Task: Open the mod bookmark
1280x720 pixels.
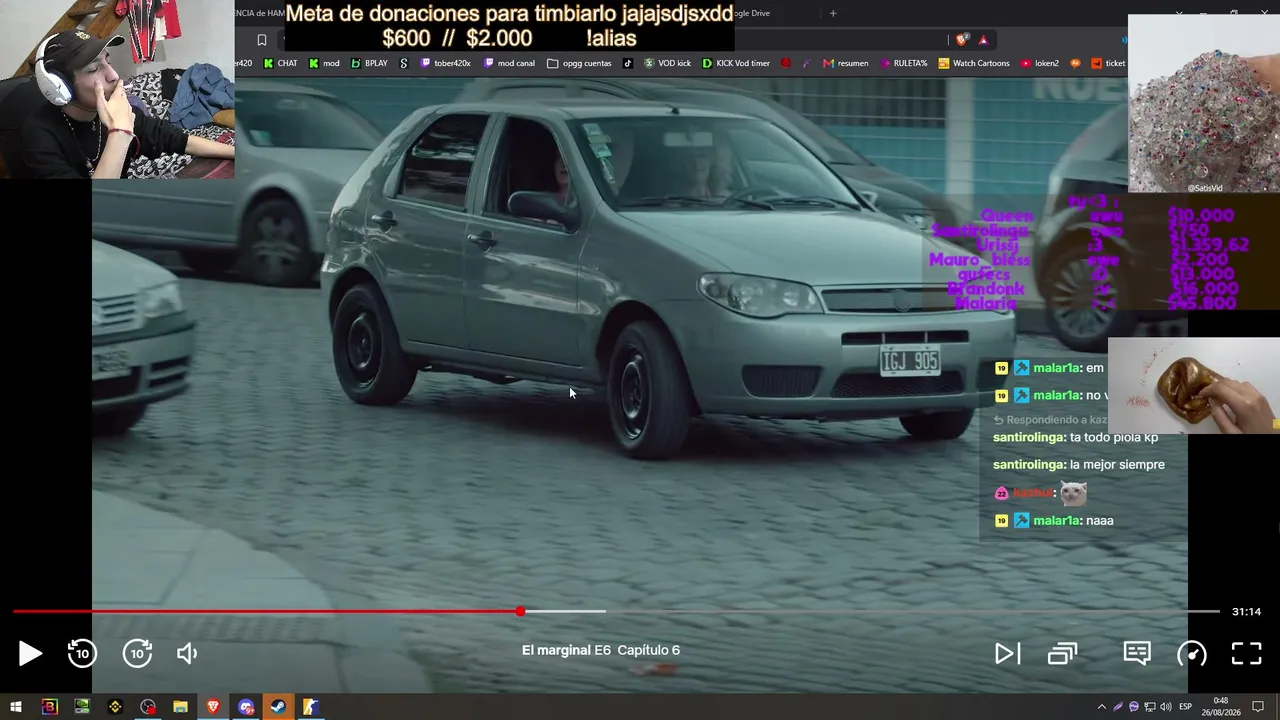Action: (x=323, y=63)
